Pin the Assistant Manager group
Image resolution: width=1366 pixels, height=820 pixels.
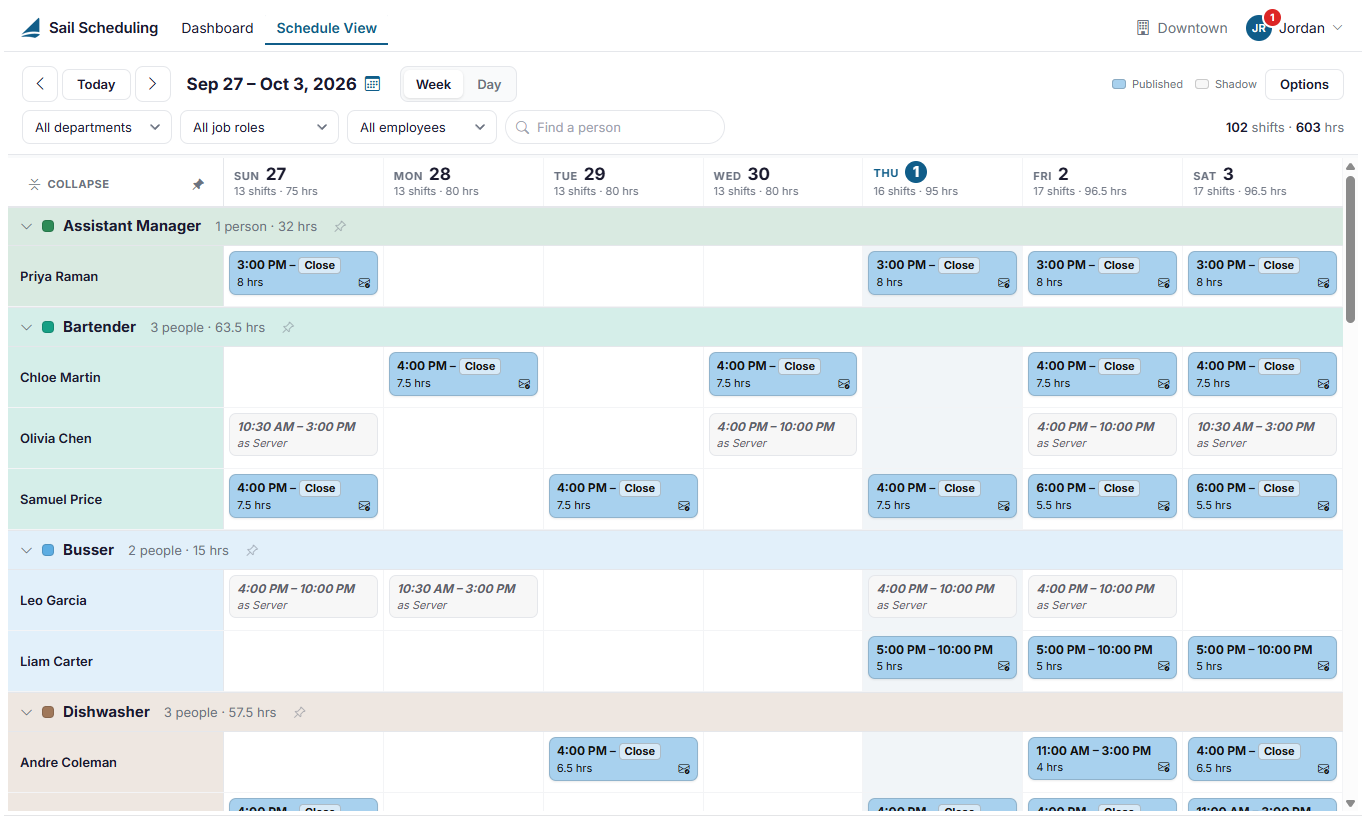pos(340,226)
